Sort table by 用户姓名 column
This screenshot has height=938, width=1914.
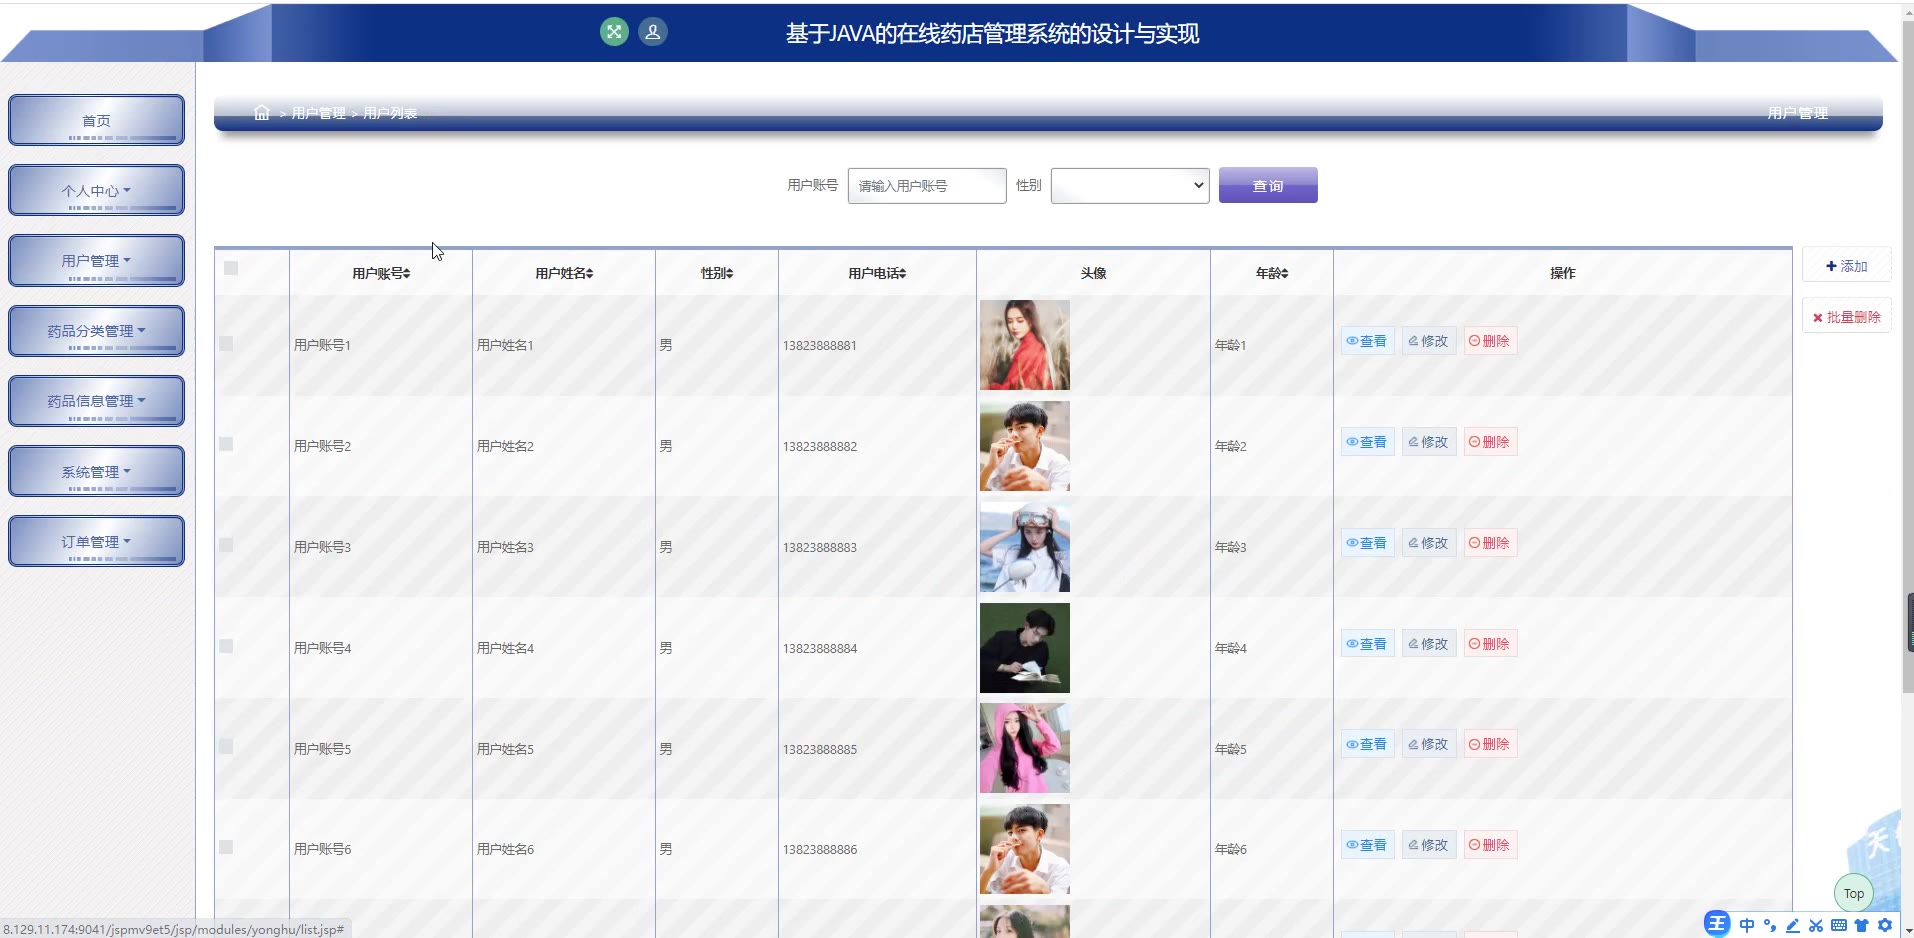tap(564, 273)
